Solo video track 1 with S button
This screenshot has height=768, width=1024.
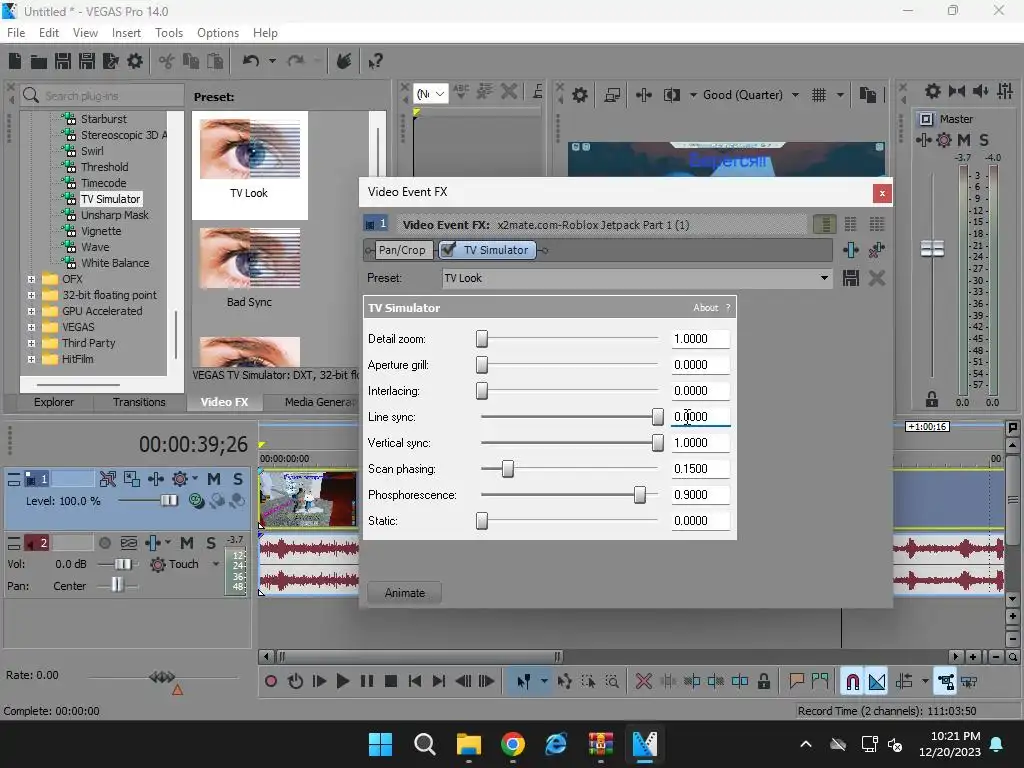(238, 479)
